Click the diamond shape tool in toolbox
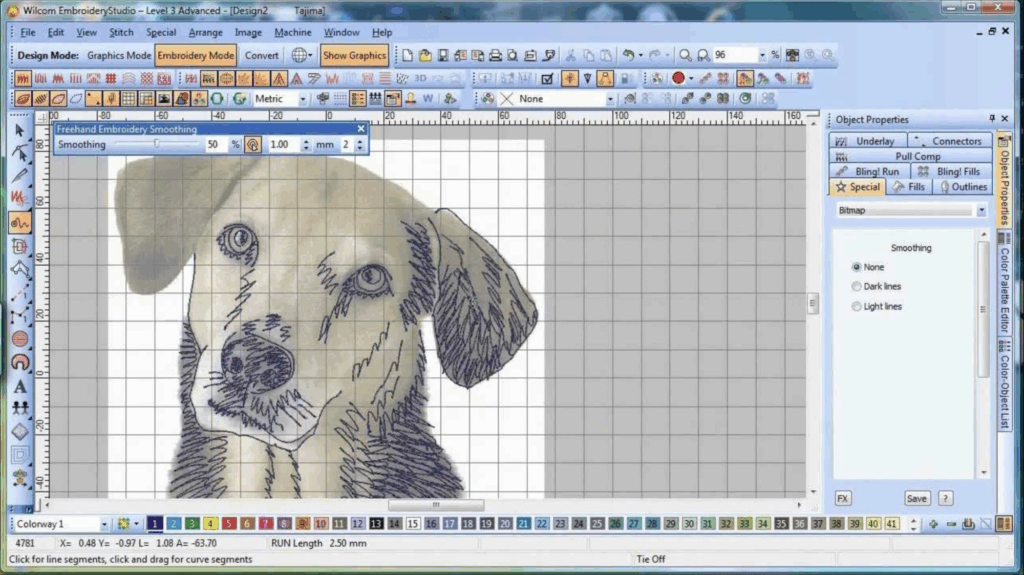 click(x=20, y=431)
